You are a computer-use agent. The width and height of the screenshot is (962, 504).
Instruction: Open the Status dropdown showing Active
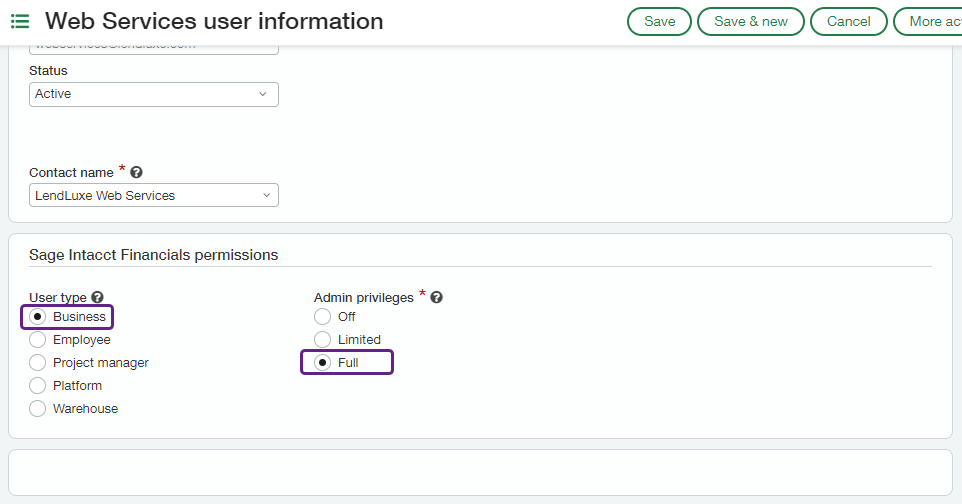click(x=154, y=94)
